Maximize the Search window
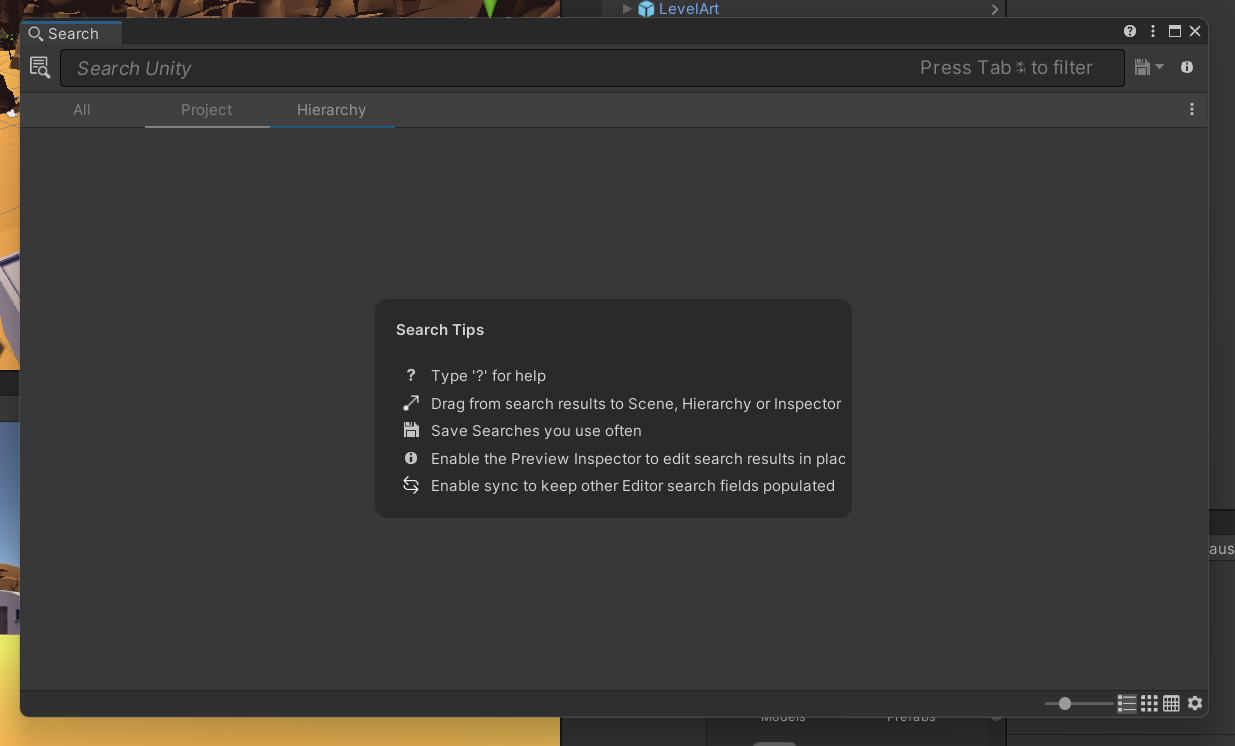 [1175, 32]
